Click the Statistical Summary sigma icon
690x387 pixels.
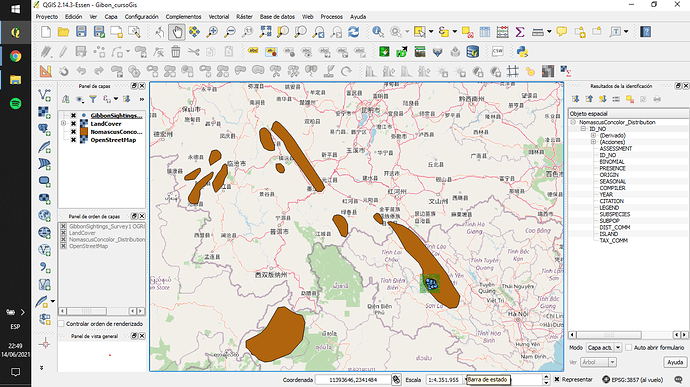coord(520,32)
